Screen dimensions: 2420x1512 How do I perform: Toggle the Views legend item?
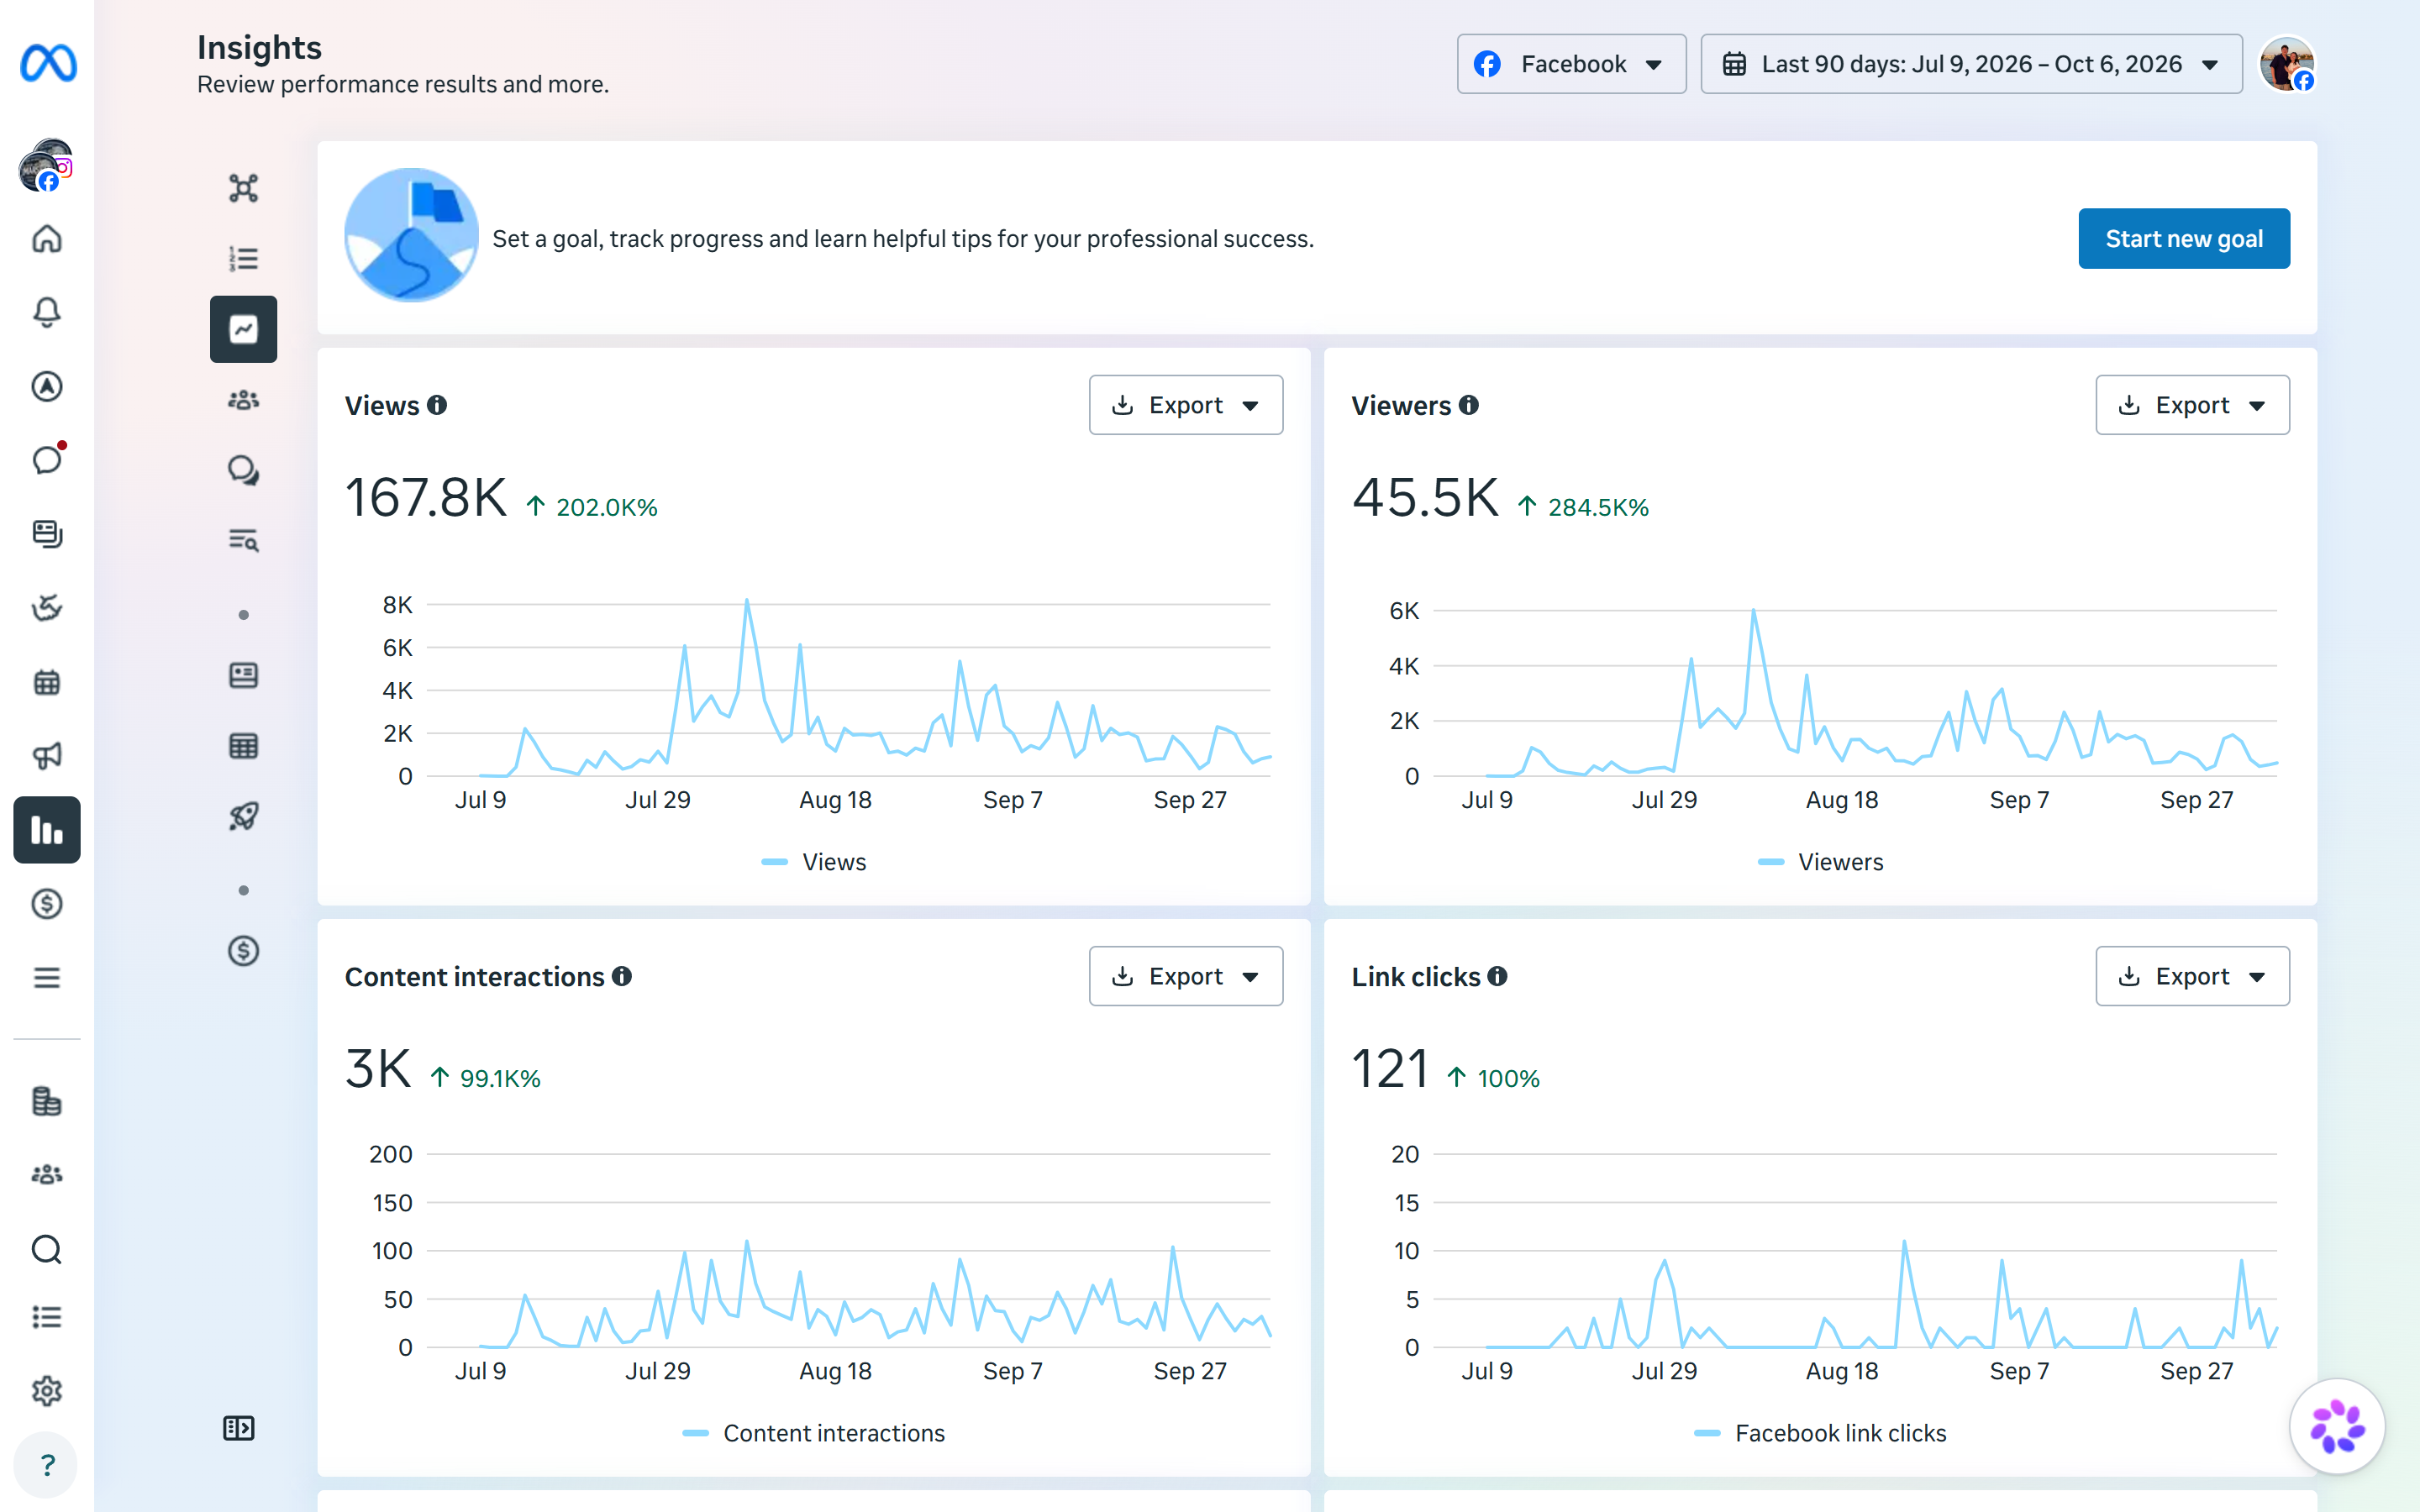click(x=814, y=862)
